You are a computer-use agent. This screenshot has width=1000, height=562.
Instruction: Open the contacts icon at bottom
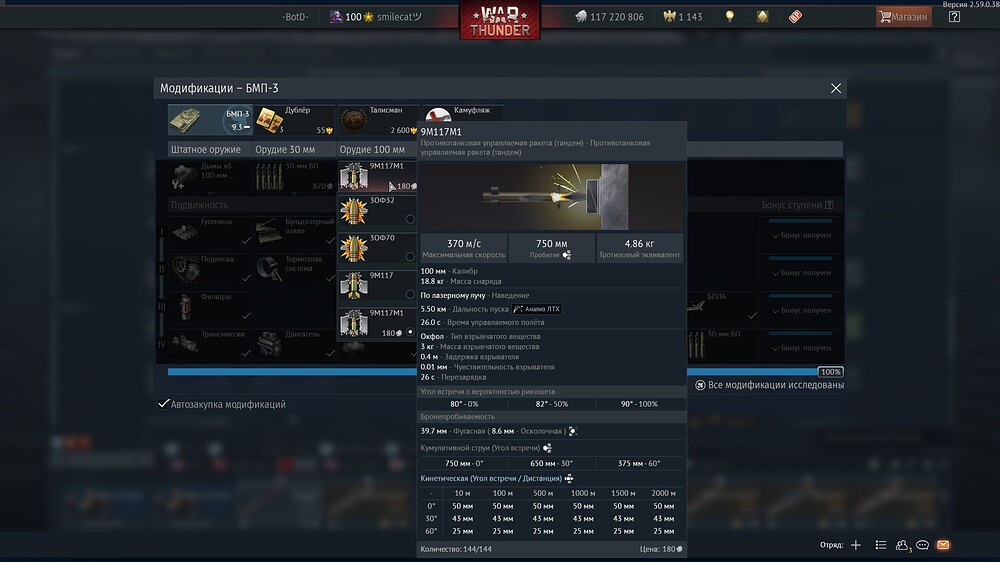[x=902, y=545]
